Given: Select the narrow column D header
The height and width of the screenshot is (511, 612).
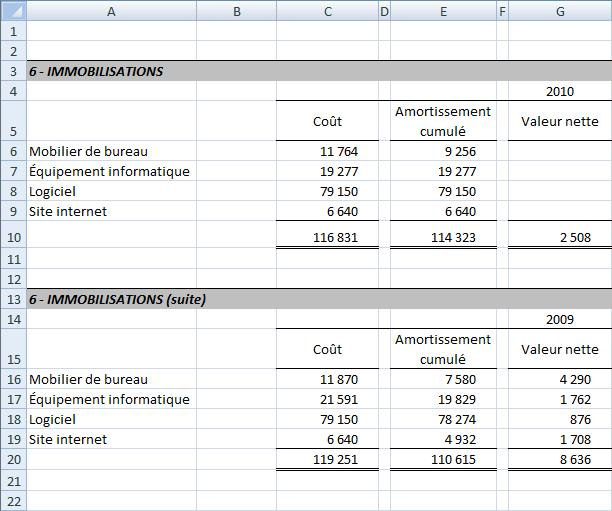Looking at the screenshot, I should tap(384, 11).
